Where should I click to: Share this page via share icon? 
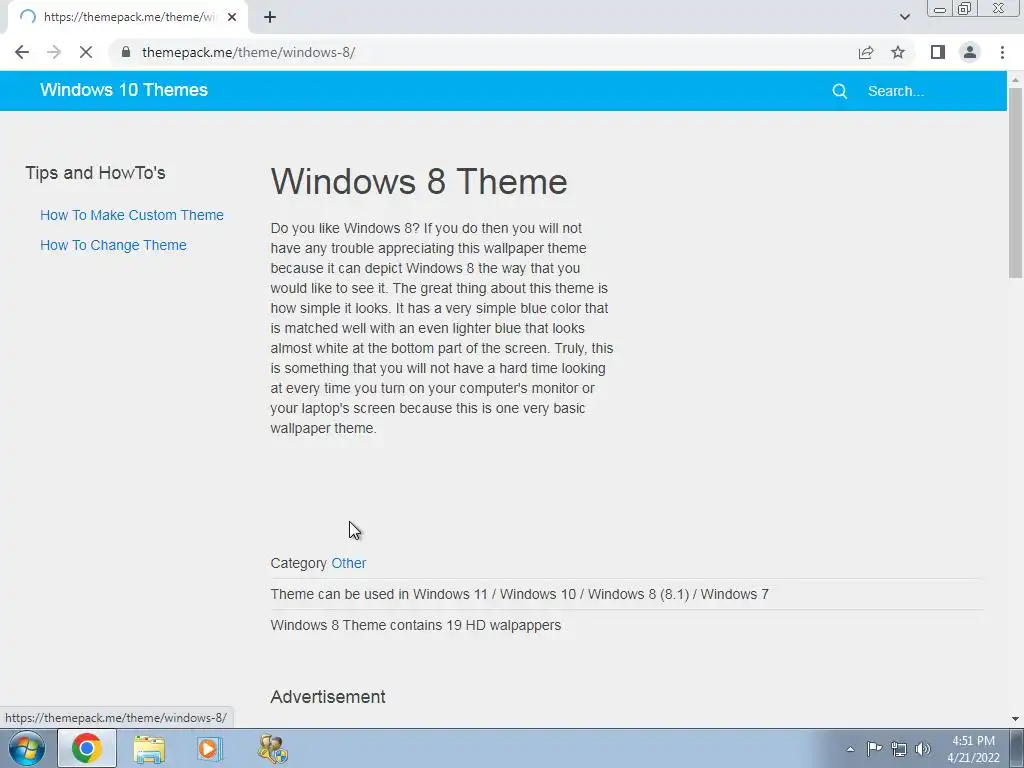click(x=866, y=52)
